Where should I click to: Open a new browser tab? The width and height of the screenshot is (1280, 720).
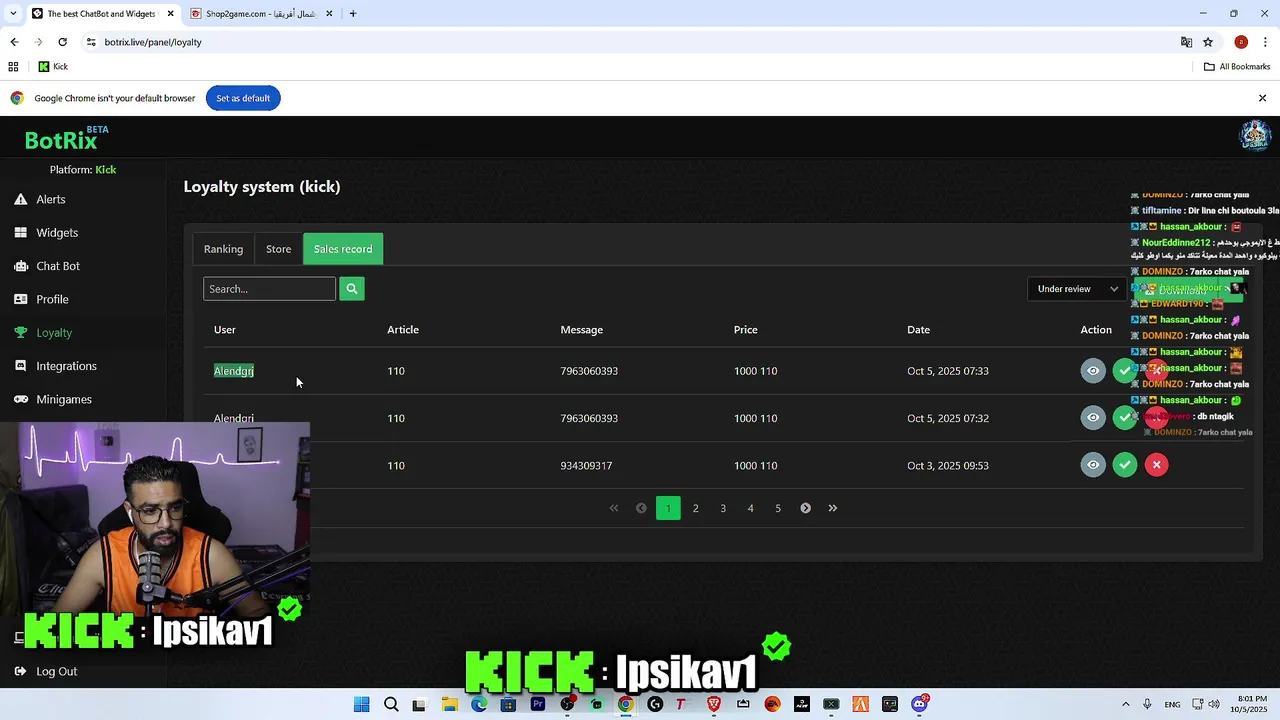click(353, 14)
